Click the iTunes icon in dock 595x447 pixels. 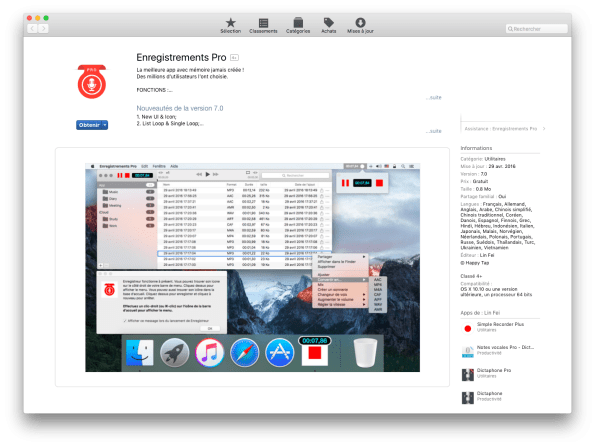click(209, 353)
